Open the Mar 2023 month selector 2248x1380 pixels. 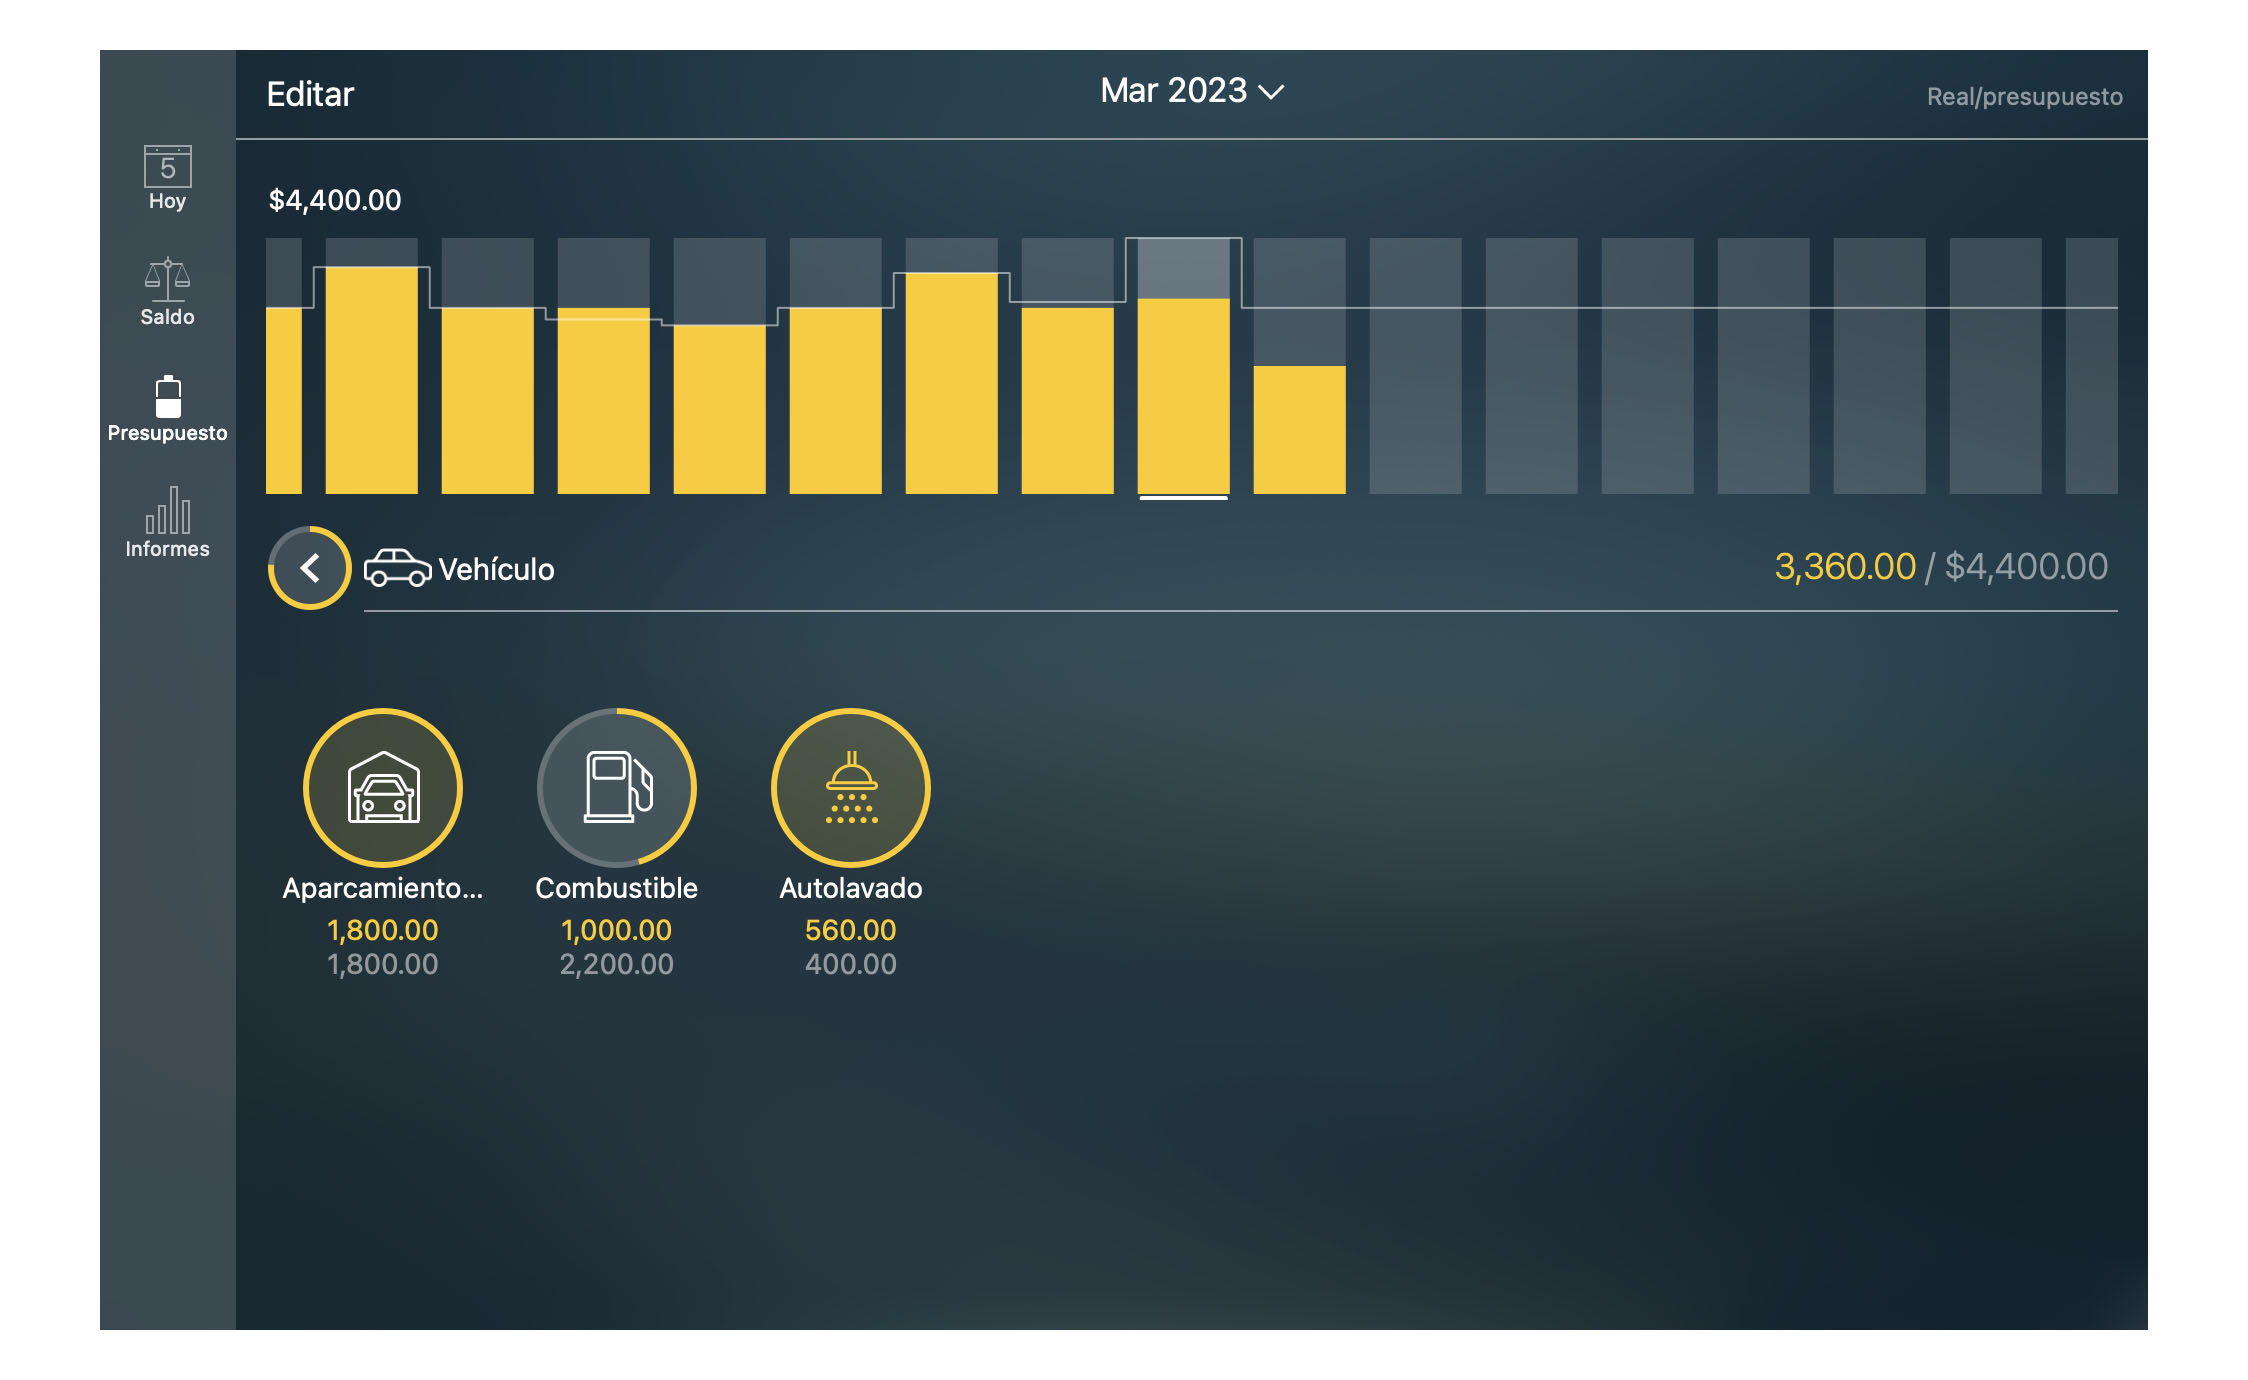pos(1192,91)
